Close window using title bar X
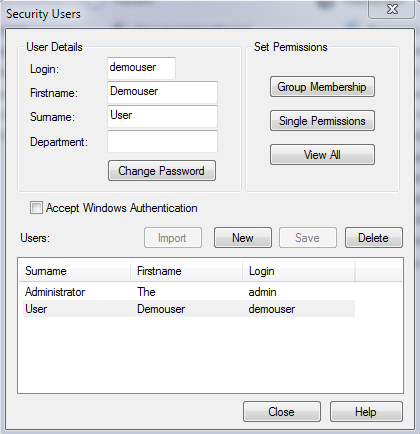The height and width of the screenshot is (434, 420). point(392,9)
